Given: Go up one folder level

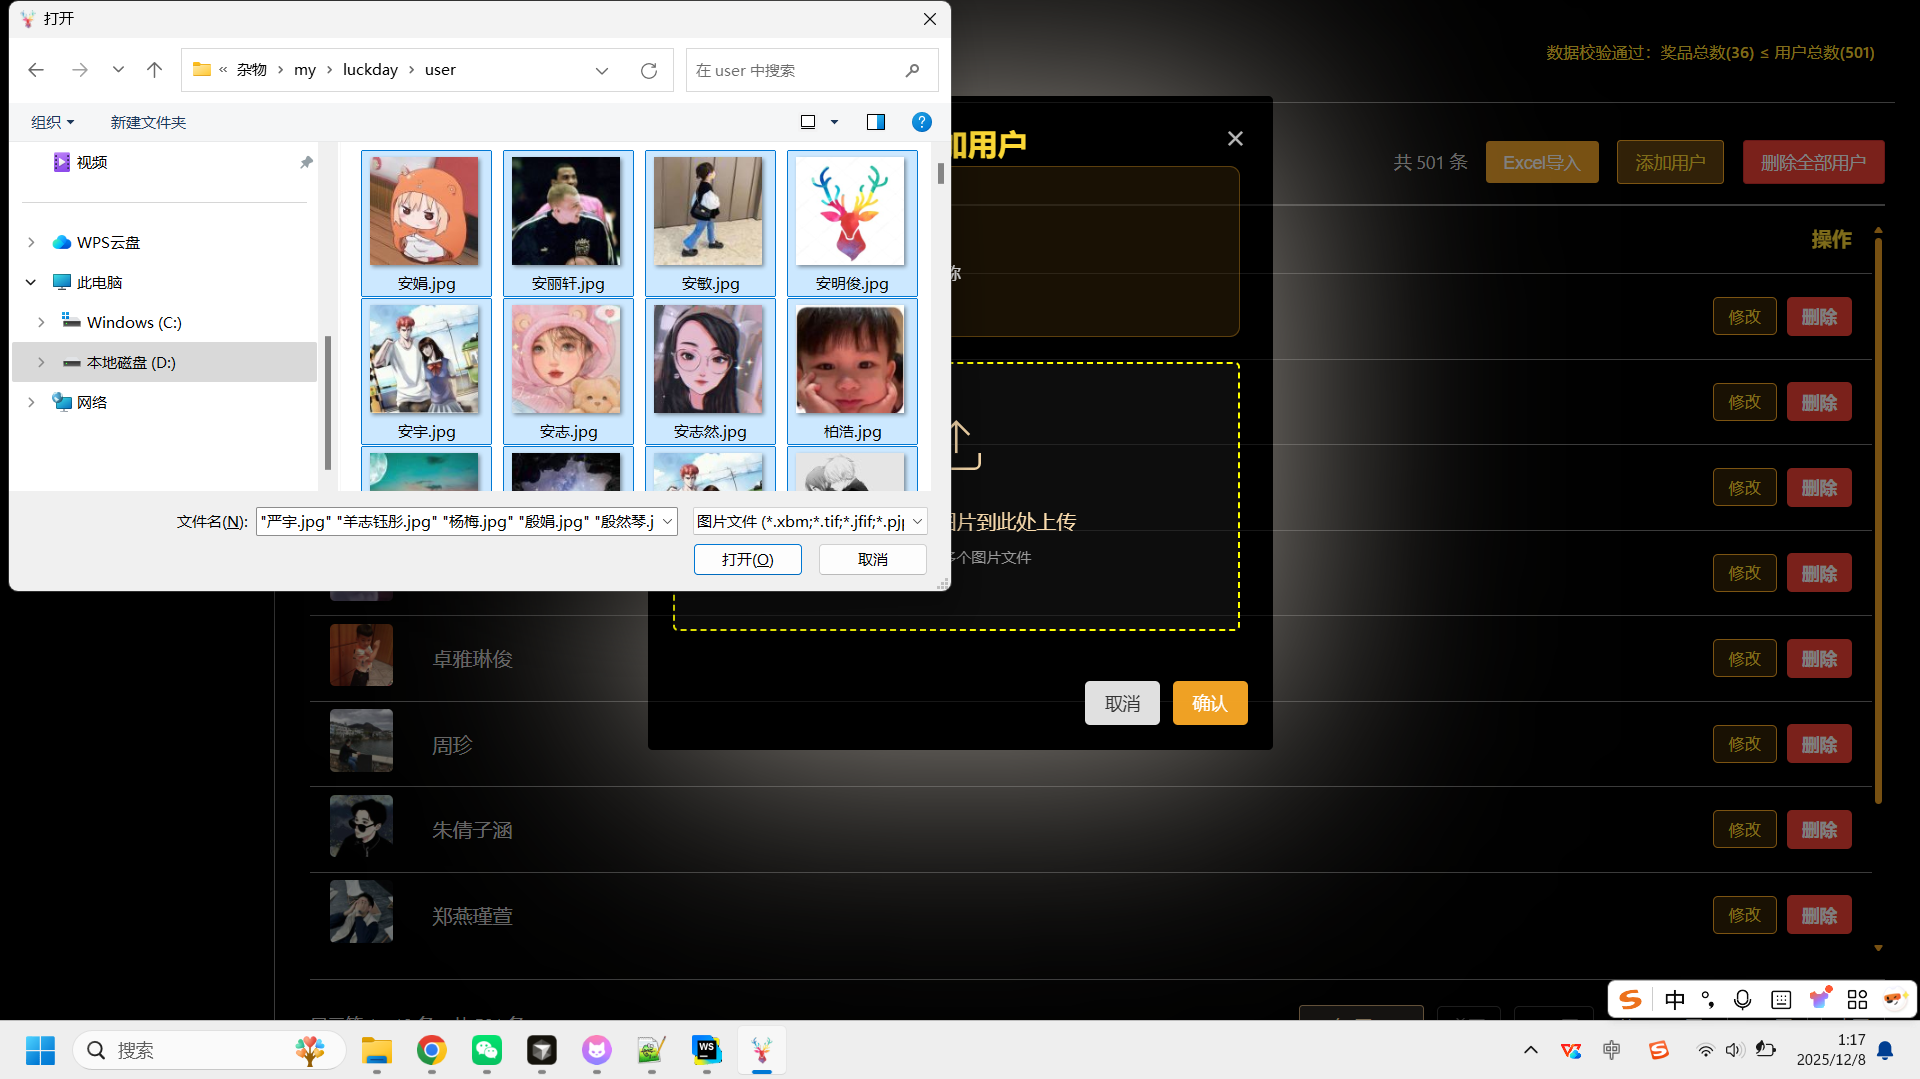Looking at the screenshot, I should click(x=154, y=70).
